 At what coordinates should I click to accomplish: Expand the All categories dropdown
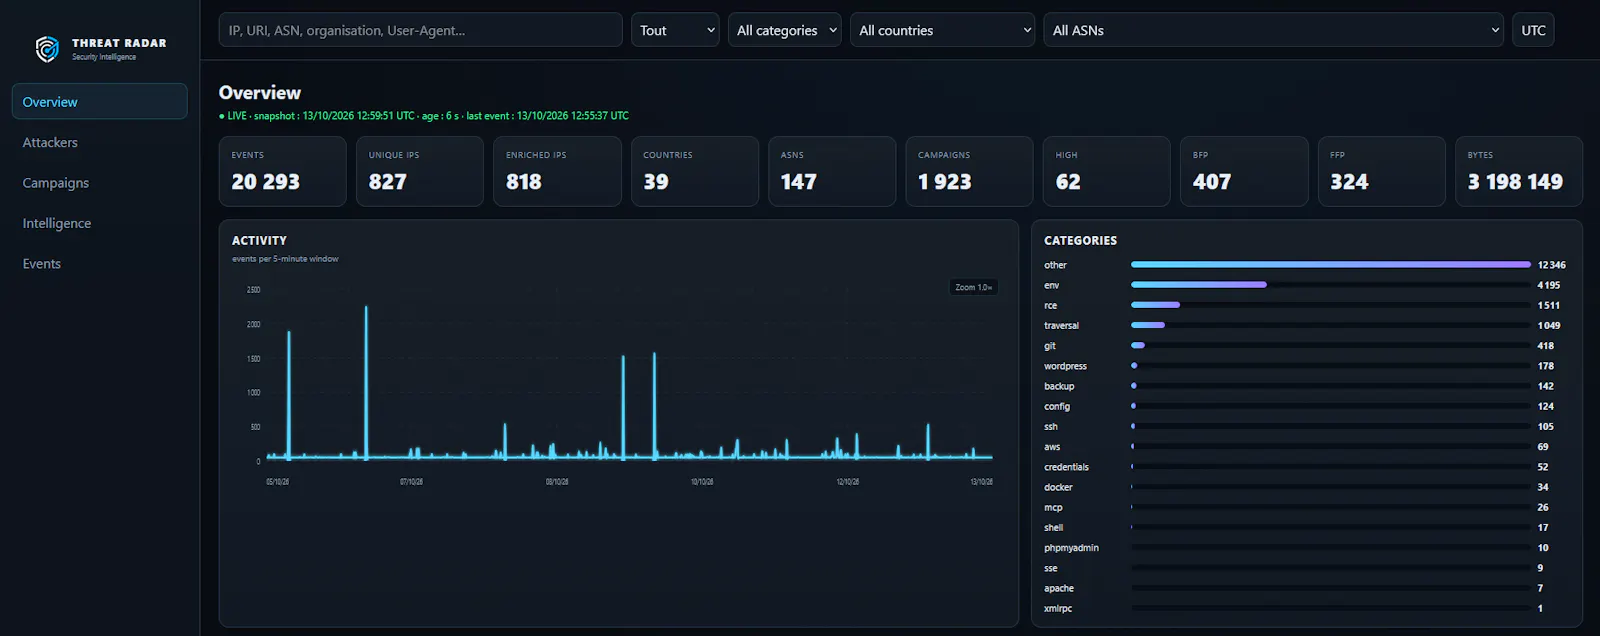coord(785,30)
